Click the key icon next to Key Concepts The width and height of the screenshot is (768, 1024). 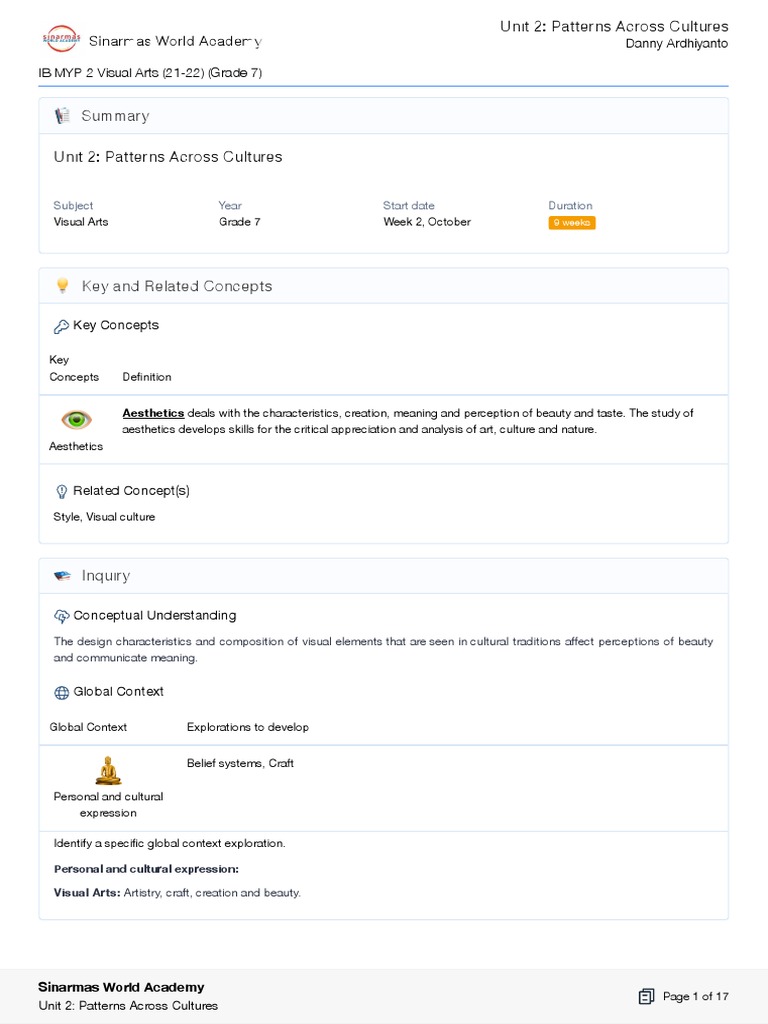coord(61,326)
